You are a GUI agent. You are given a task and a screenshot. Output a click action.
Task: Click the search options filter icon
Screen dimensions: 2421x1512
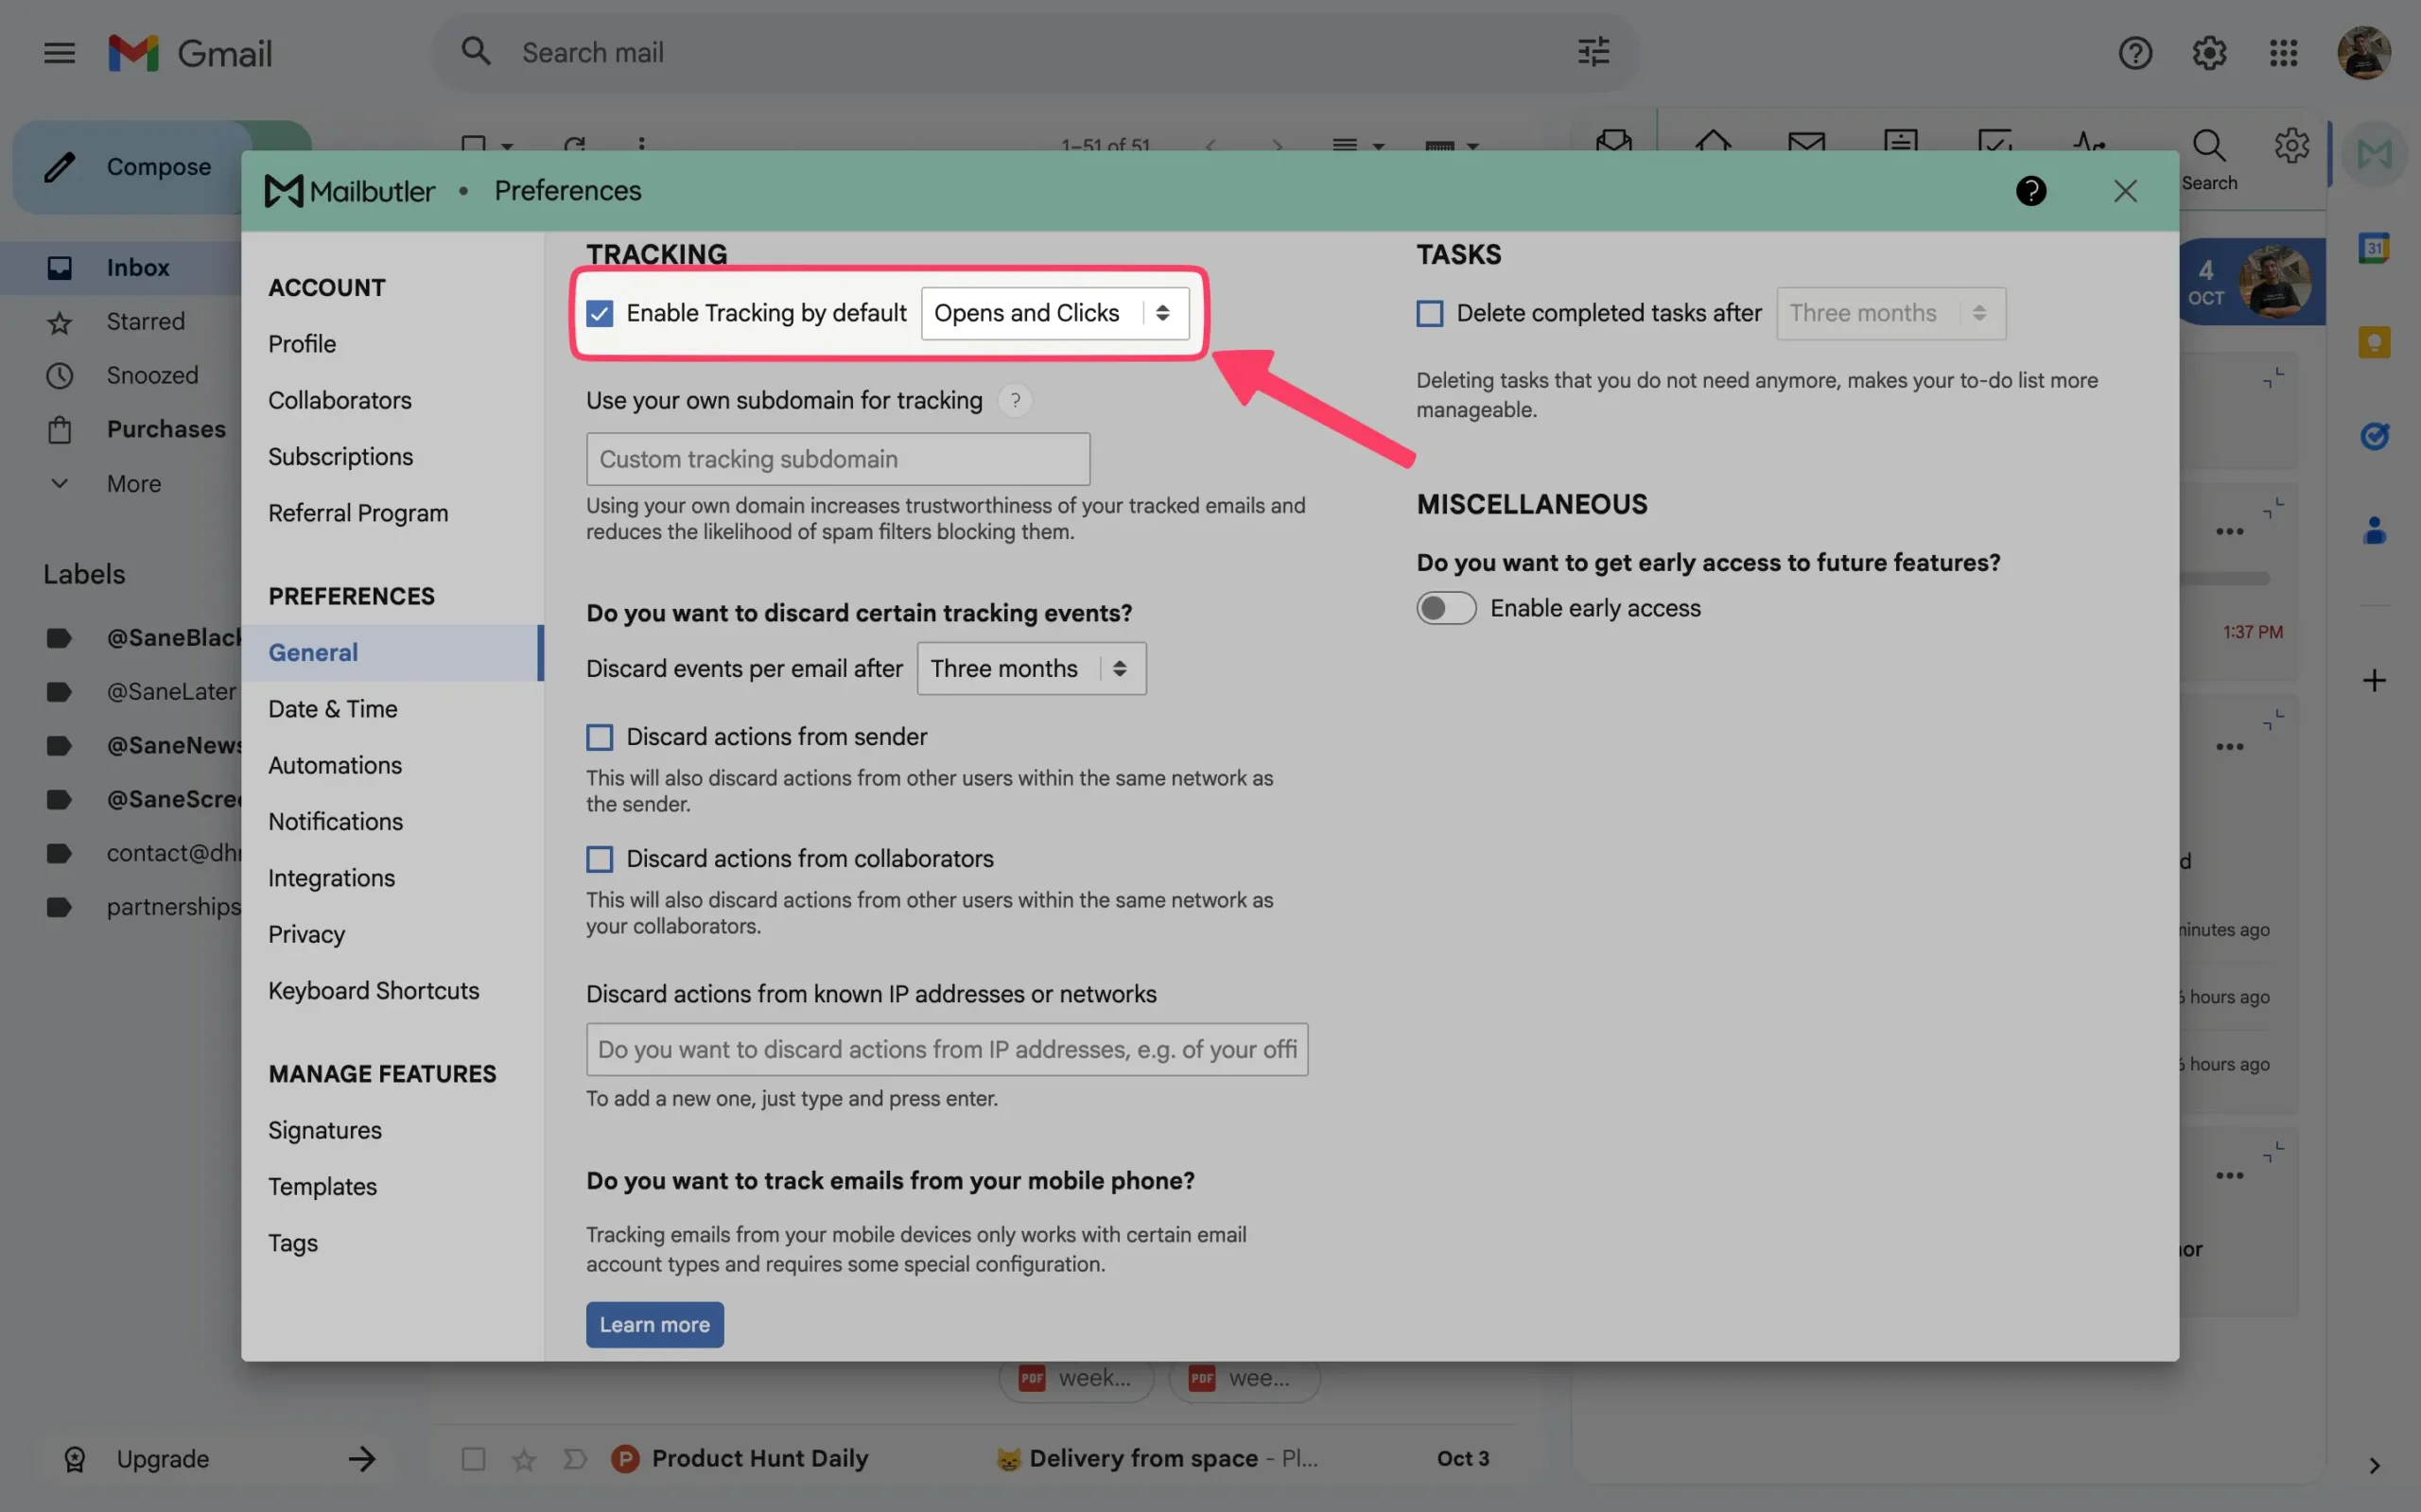[x=1593, y=52]
